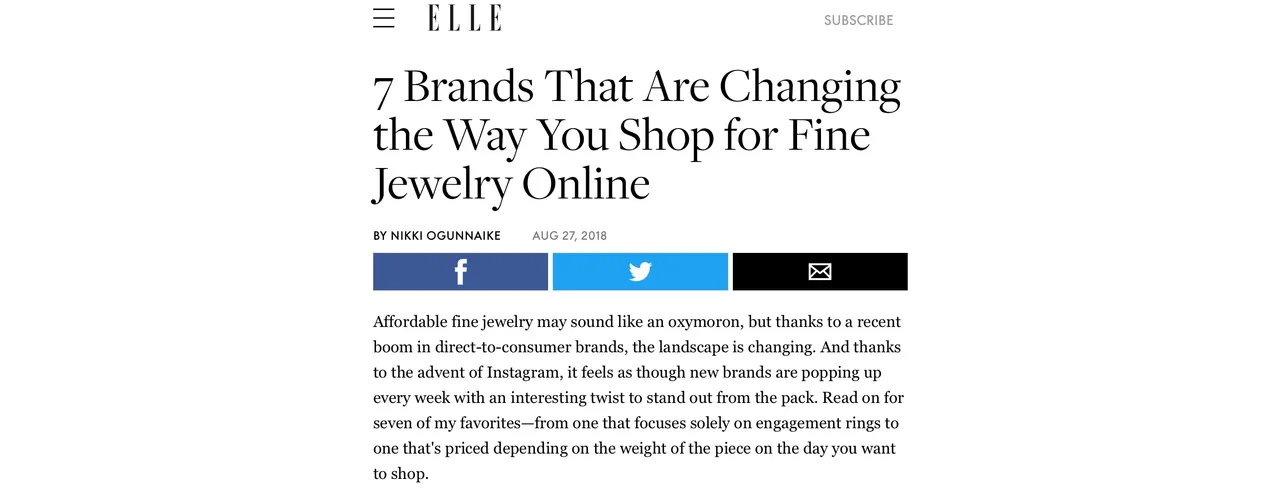Share the article on Twitter
Screen dimensions: 1280x495
click(x=640, y=272)
